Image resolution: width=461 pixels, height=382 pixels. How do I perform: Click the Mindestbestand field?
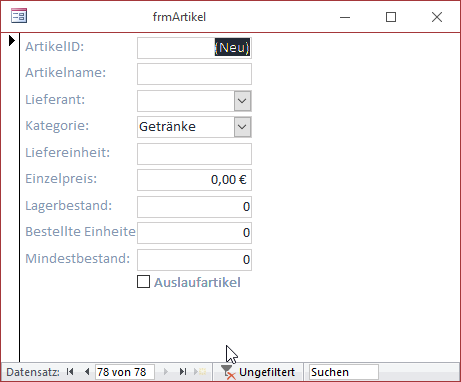[x=194, y=260]
